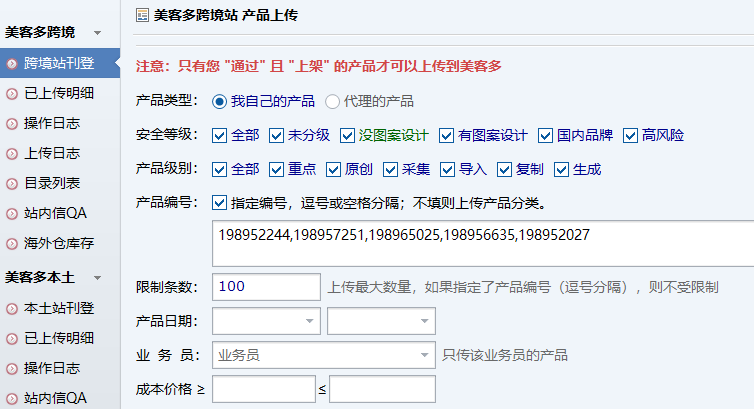Click the 限制条数 field showing 100
The width and height of the screenshot is (754, 409).
(266, 287)
